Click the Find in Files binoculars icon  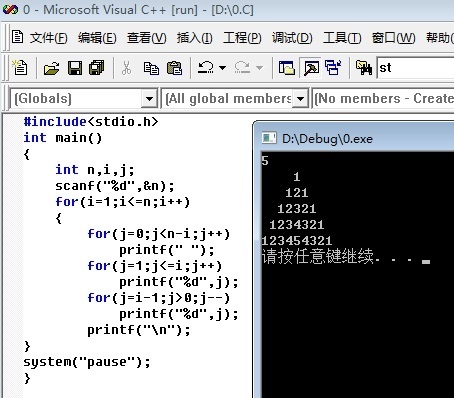pos(364,68)
